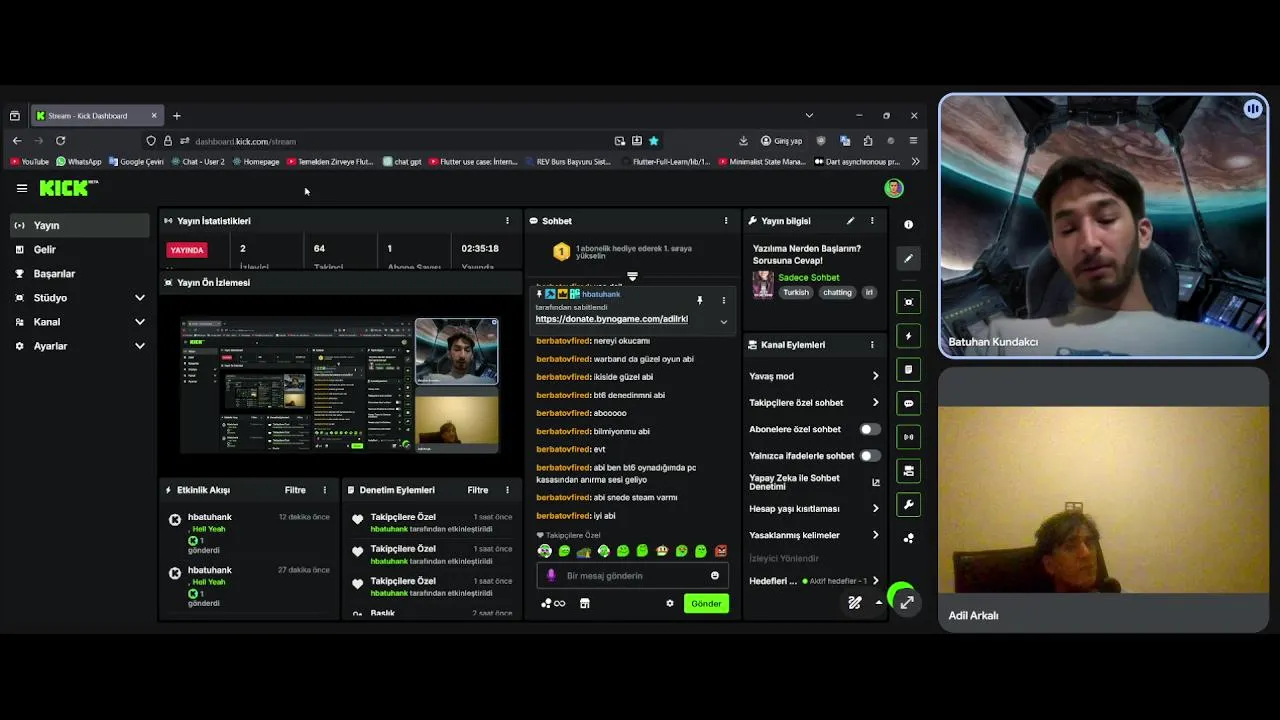This screenshot has width=1280, height=720.
Task: Open chat settings gear beside the Gönder button
Action: [670, 604]
